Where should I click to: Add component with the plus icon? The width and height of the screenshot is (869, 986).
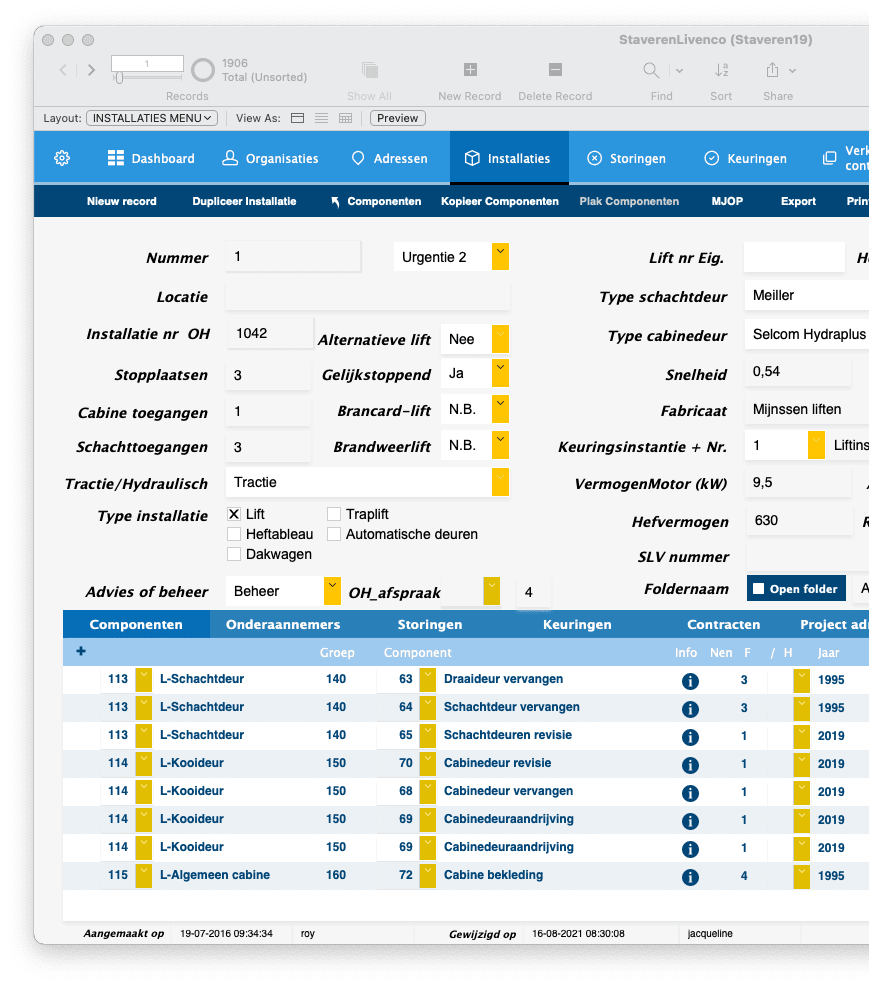point(81,651)
